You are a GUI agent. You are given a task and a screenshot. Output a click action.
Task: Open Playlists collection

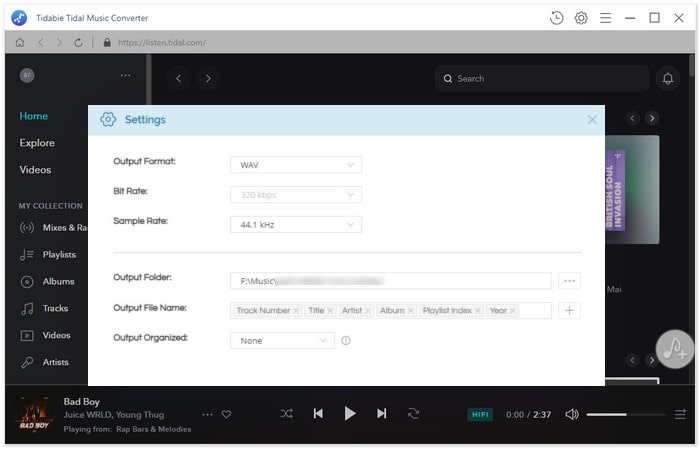[48, 254]
